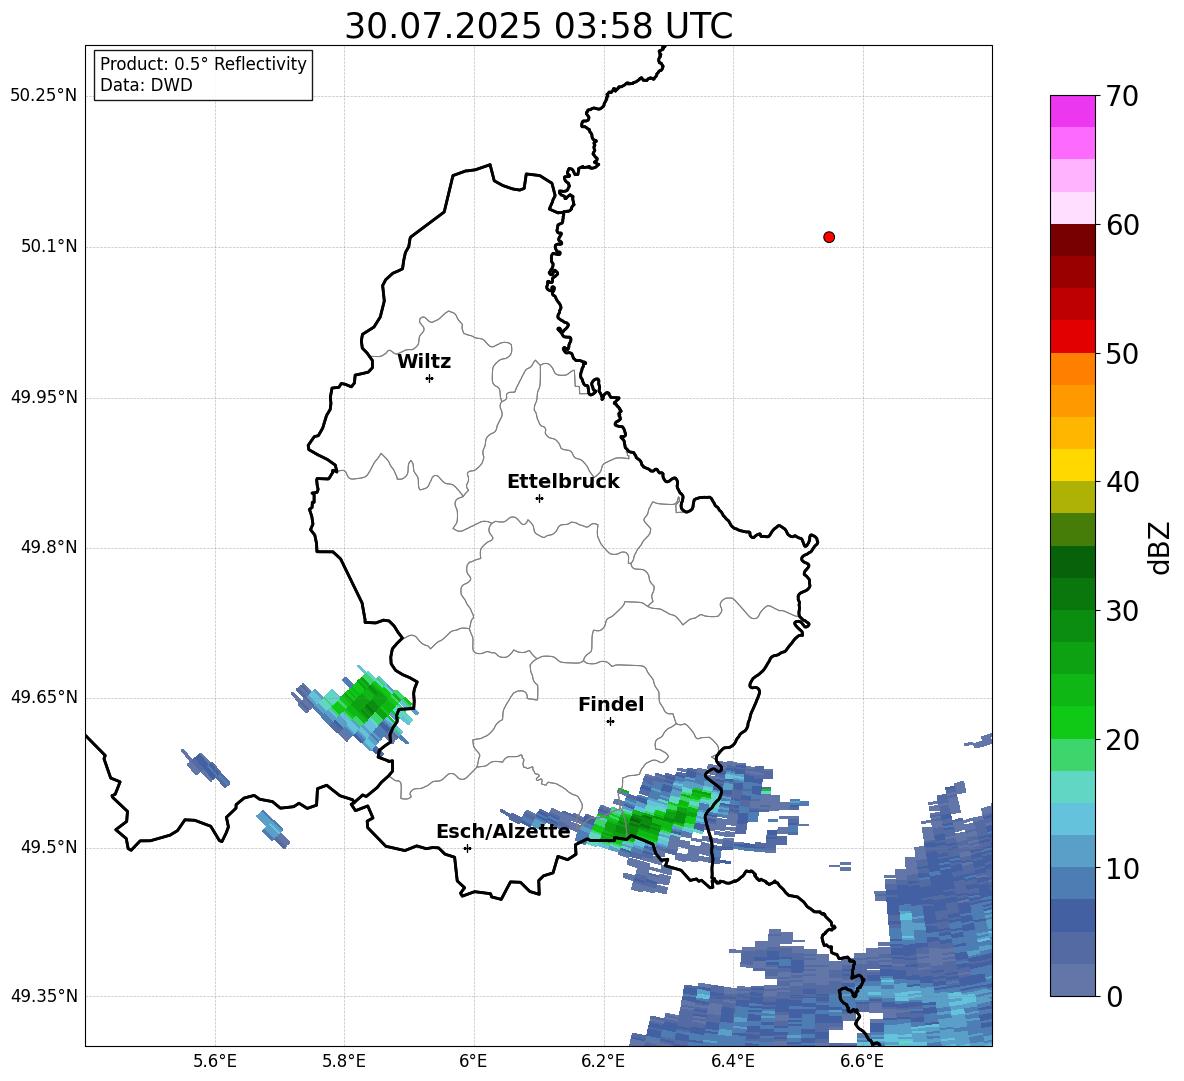Click the 49.95°N latitude label
The height and width of the screenshot is (1081, 1184).
(x=44, y=397)
